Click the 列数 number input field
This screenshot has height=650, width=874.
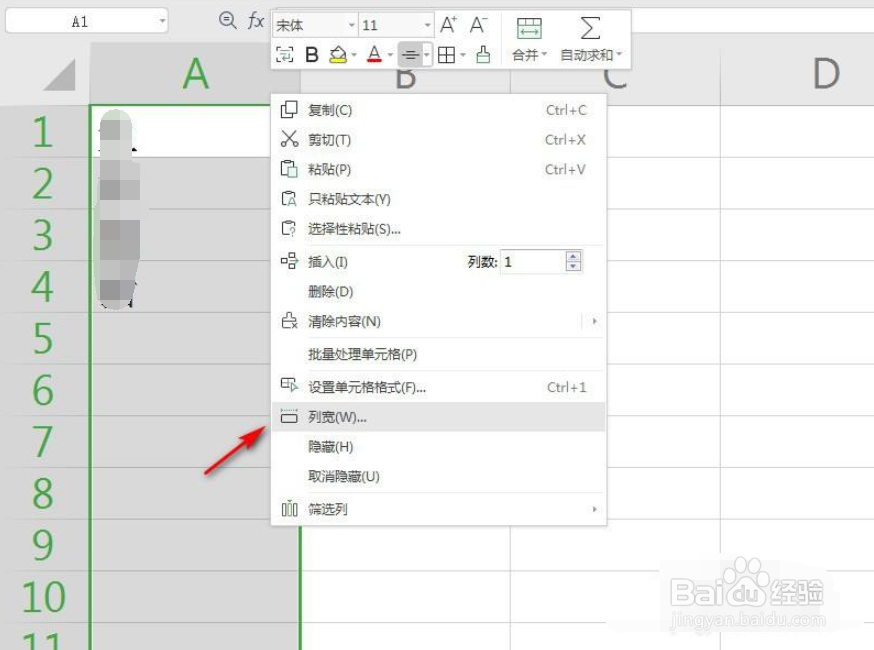tap(533, 261)
